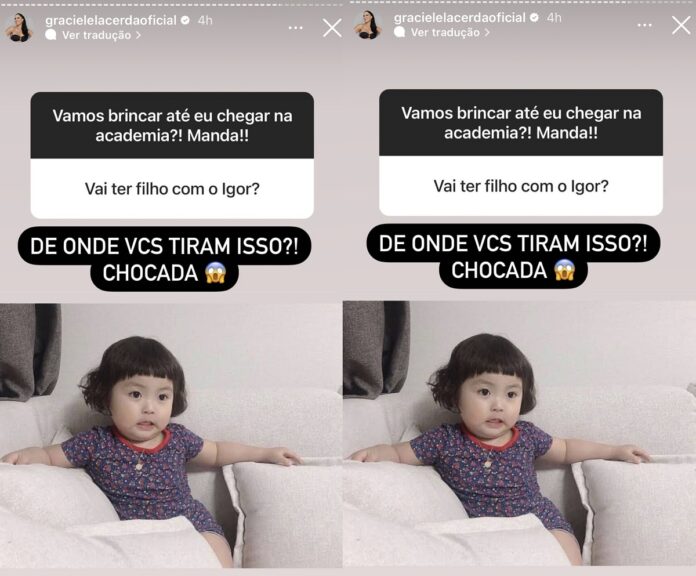This screenshot has width=696, height=576.
Task: Tap 'DE ONDE VCS TIRAM ISSO' caption, right
Action: tap(513, 244)
